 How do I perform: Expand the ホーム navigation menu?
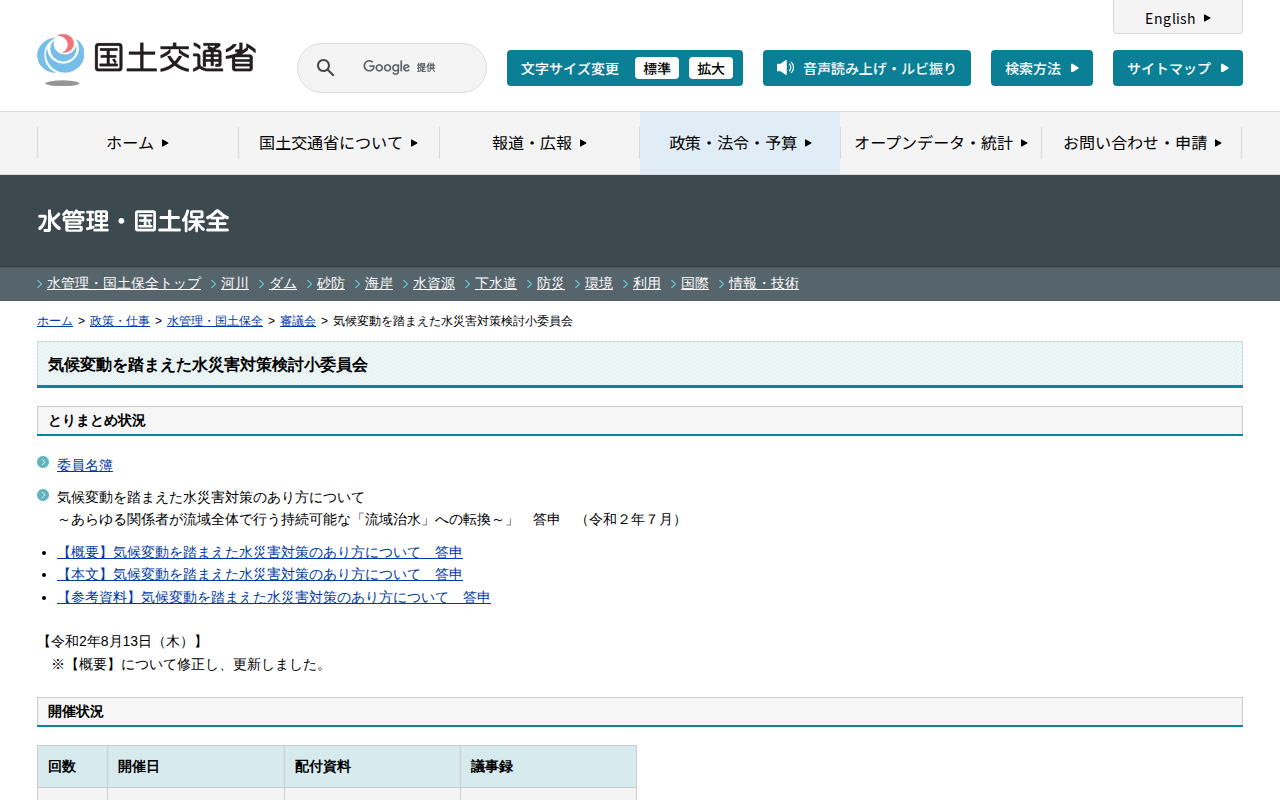pos(138,143)
